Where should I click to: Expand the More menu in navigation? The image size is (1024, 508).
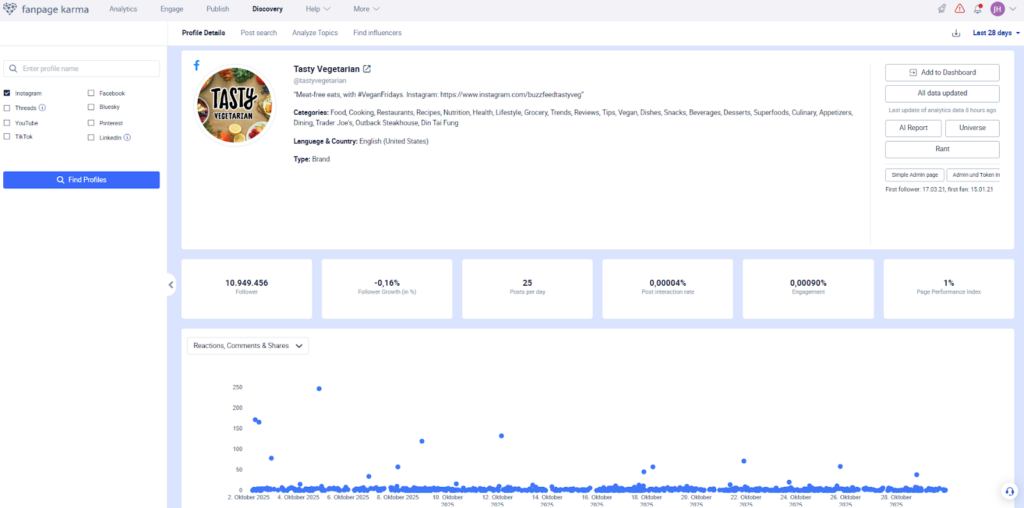367,9
